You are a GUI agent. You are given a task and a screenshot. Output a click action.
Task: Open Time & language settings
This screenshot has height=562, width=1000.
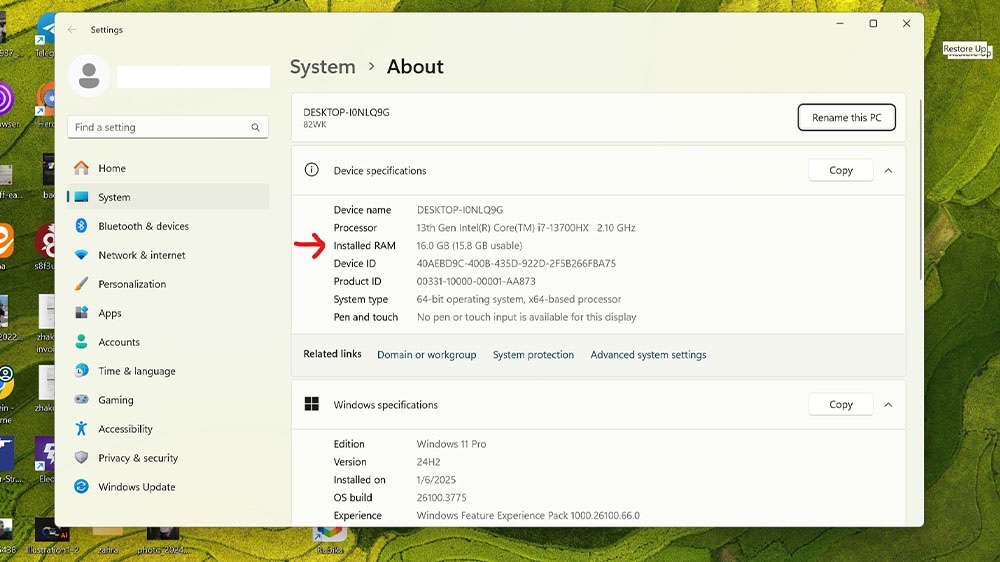click(168, 371)
